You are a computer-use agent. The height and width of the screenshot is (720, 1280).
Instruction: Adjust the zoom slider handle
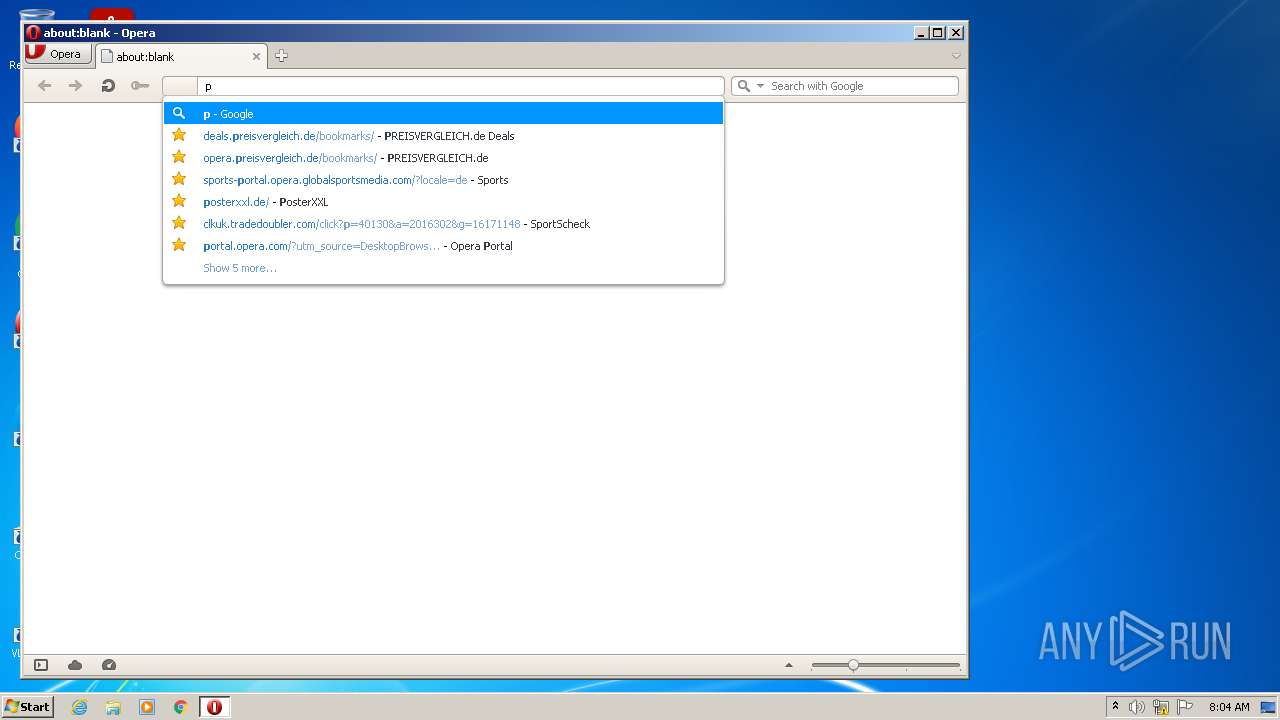tap(853, 665)
